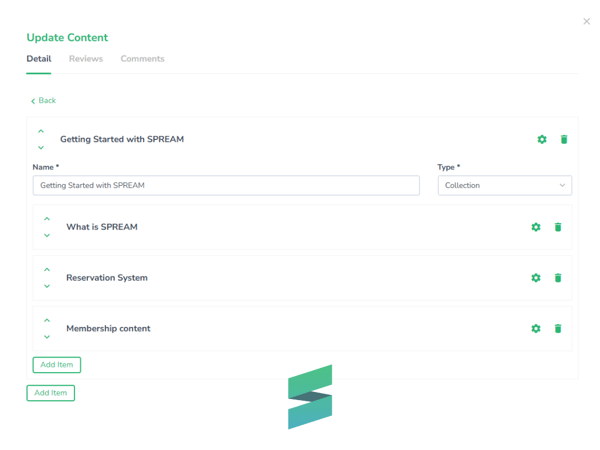This screenshot has width=600, height=450.
Task: Close the Update Content dialog
Action: (586, 21)
